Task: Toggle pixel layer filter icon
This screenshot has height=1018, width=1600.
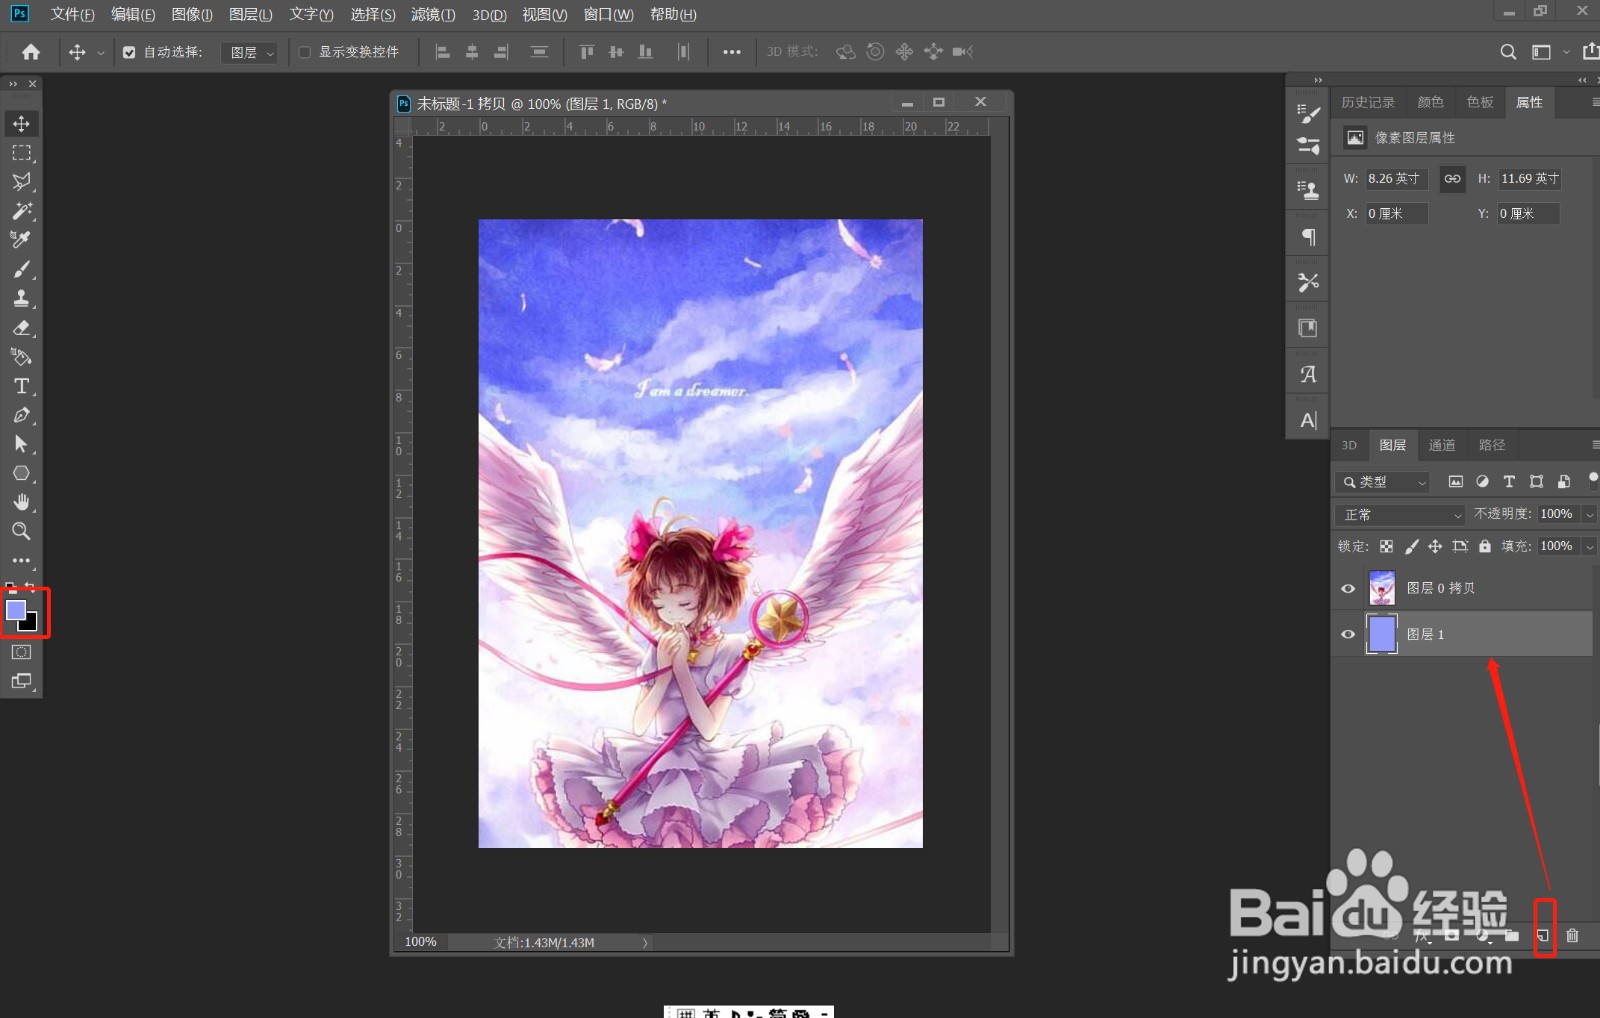Action: click(1456, 482)
